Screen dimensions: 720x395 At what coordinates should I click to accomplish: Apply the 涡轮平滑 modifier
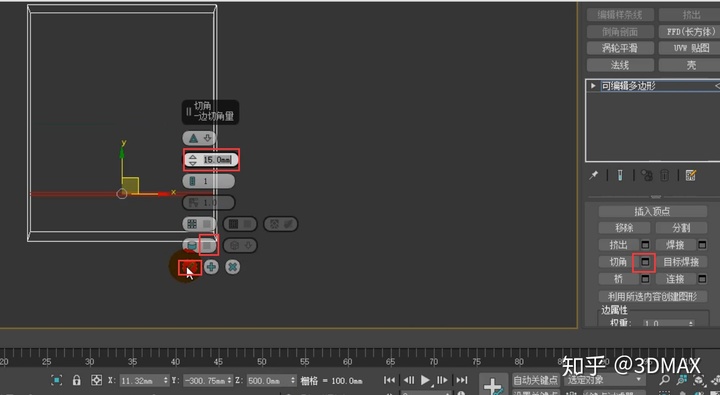pos(620,48)
